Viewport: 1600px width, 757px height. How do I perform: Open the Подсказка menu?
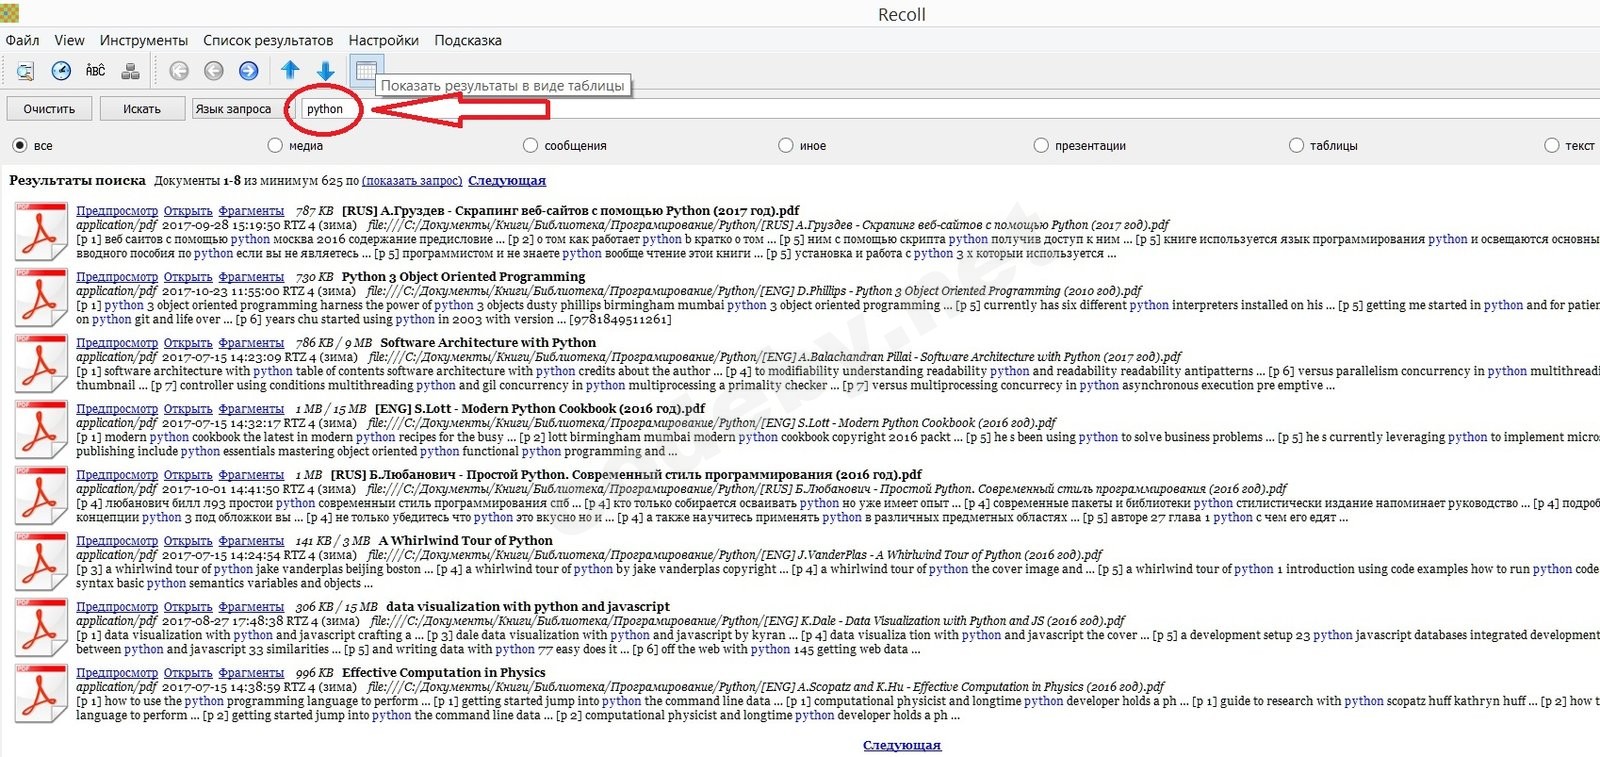coord(468,40)
